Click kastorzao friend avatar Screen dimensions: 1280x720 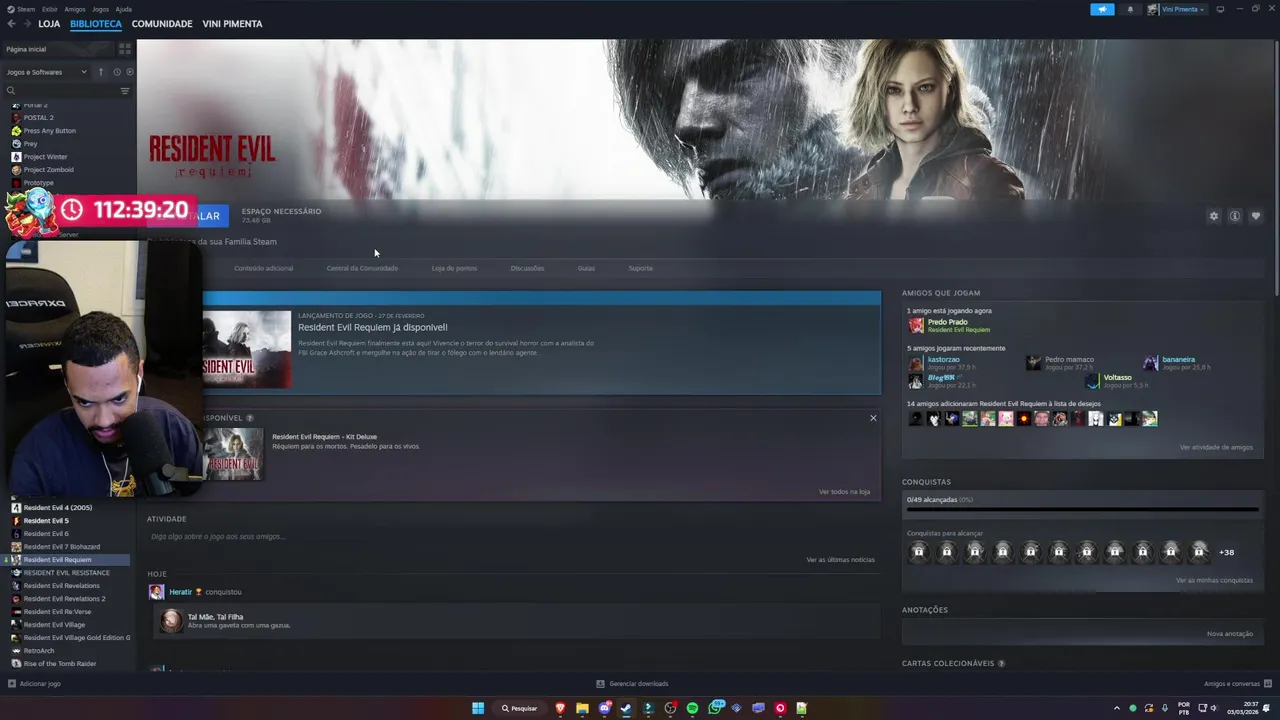[x=915, y=363]
